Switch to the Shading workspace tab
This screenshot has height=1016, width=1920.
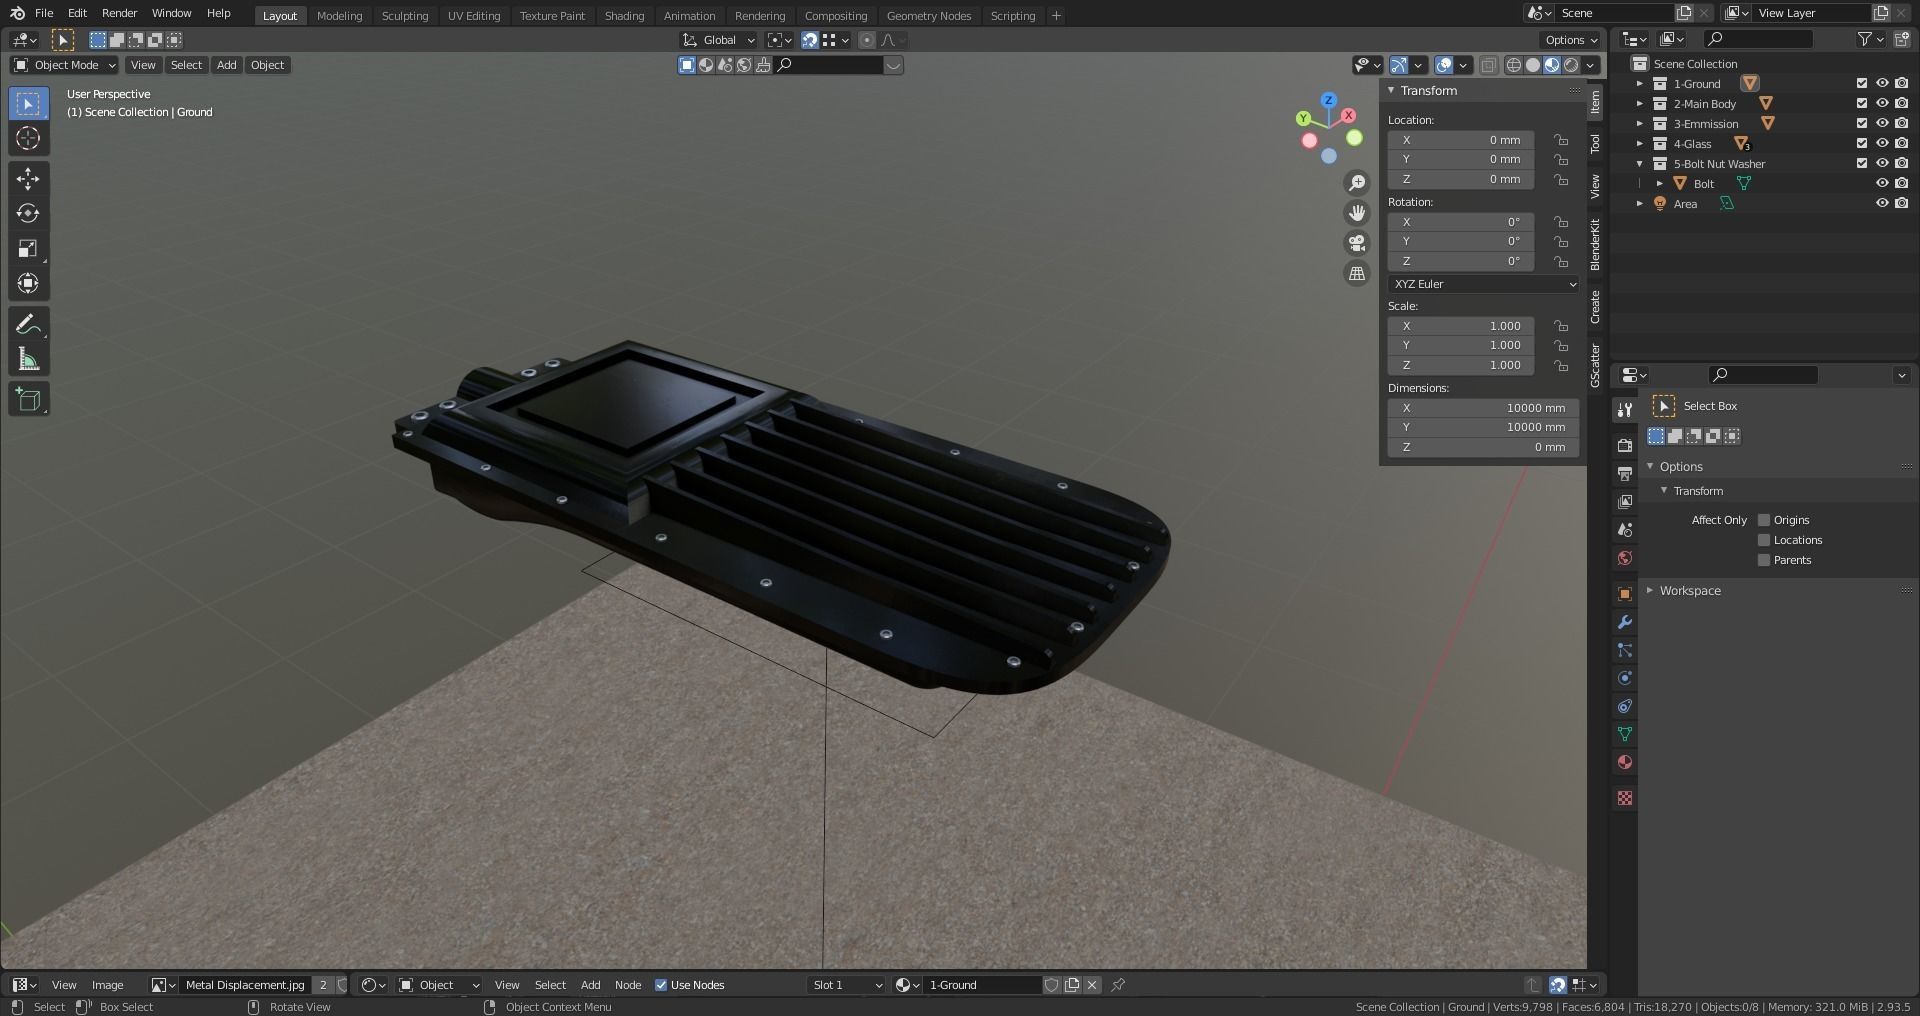624,16
